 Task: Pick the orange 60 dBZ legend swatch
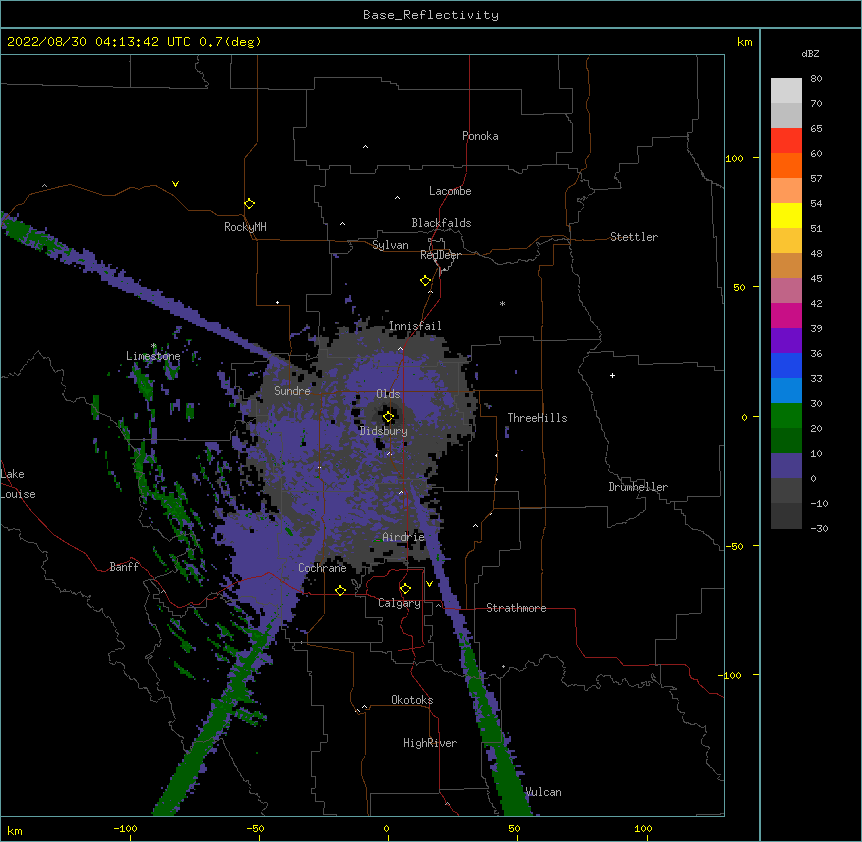(x=786, y=165)
